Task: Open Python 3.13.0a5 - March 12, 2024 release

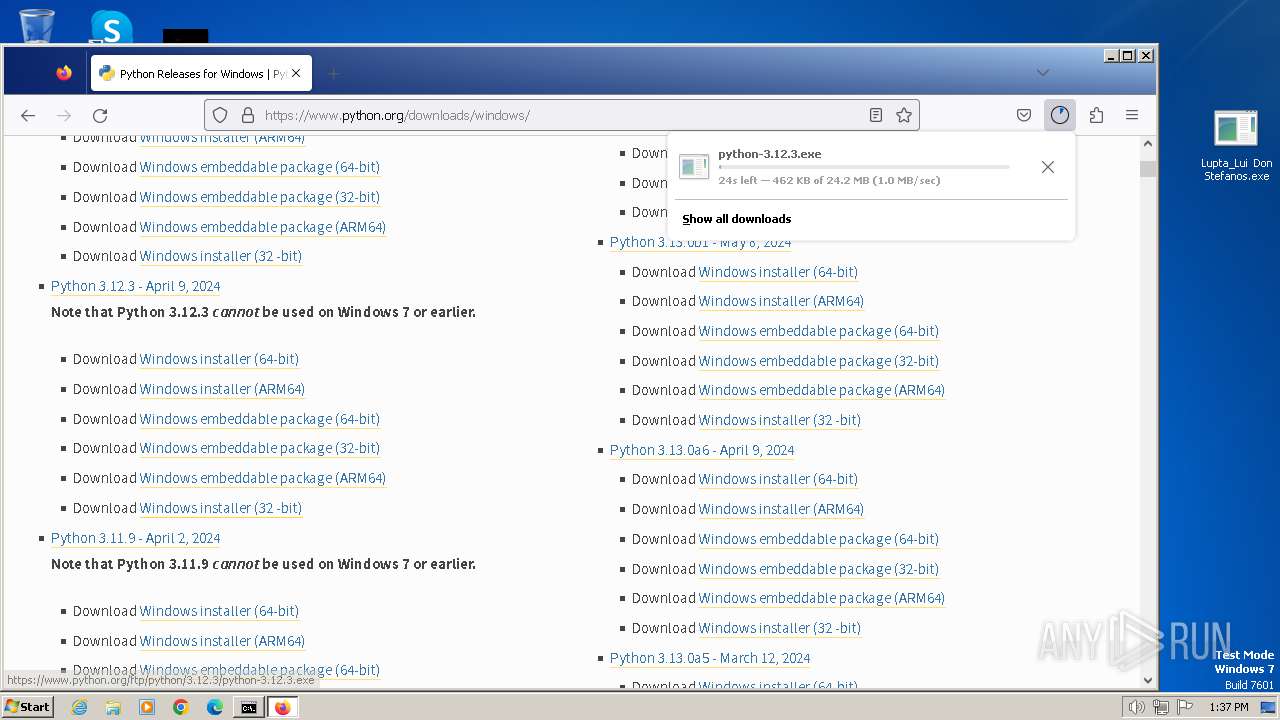Action: [710, 658]
